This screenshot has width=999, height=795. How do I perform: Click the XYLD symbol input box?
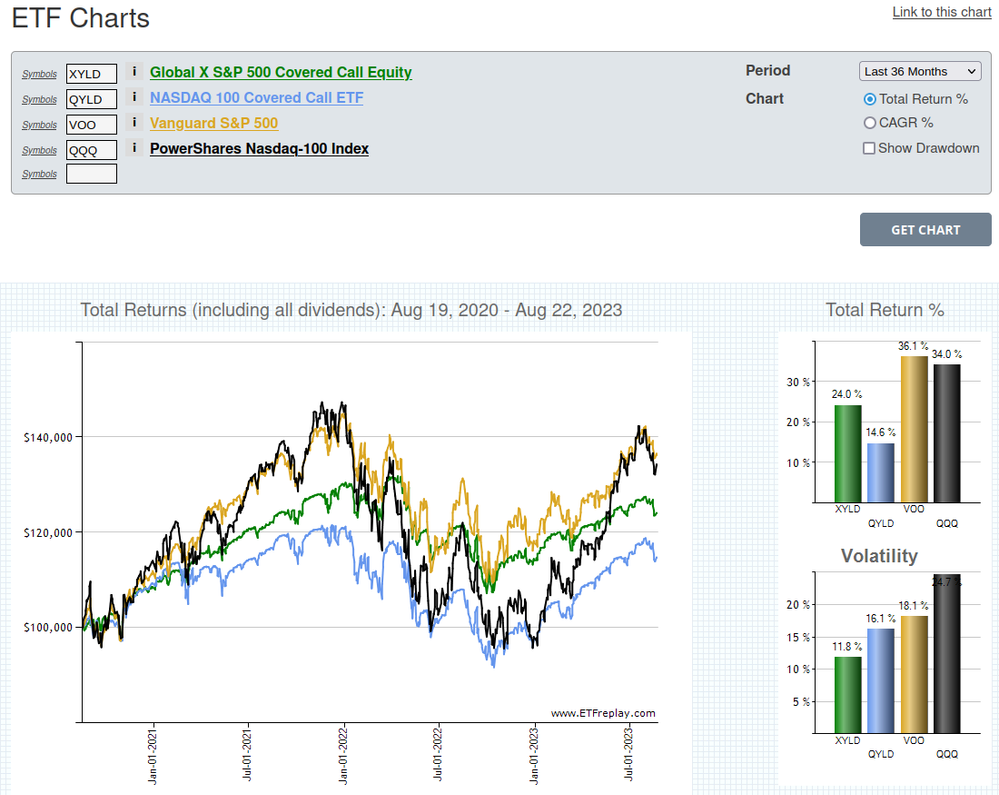pos(91,73)
